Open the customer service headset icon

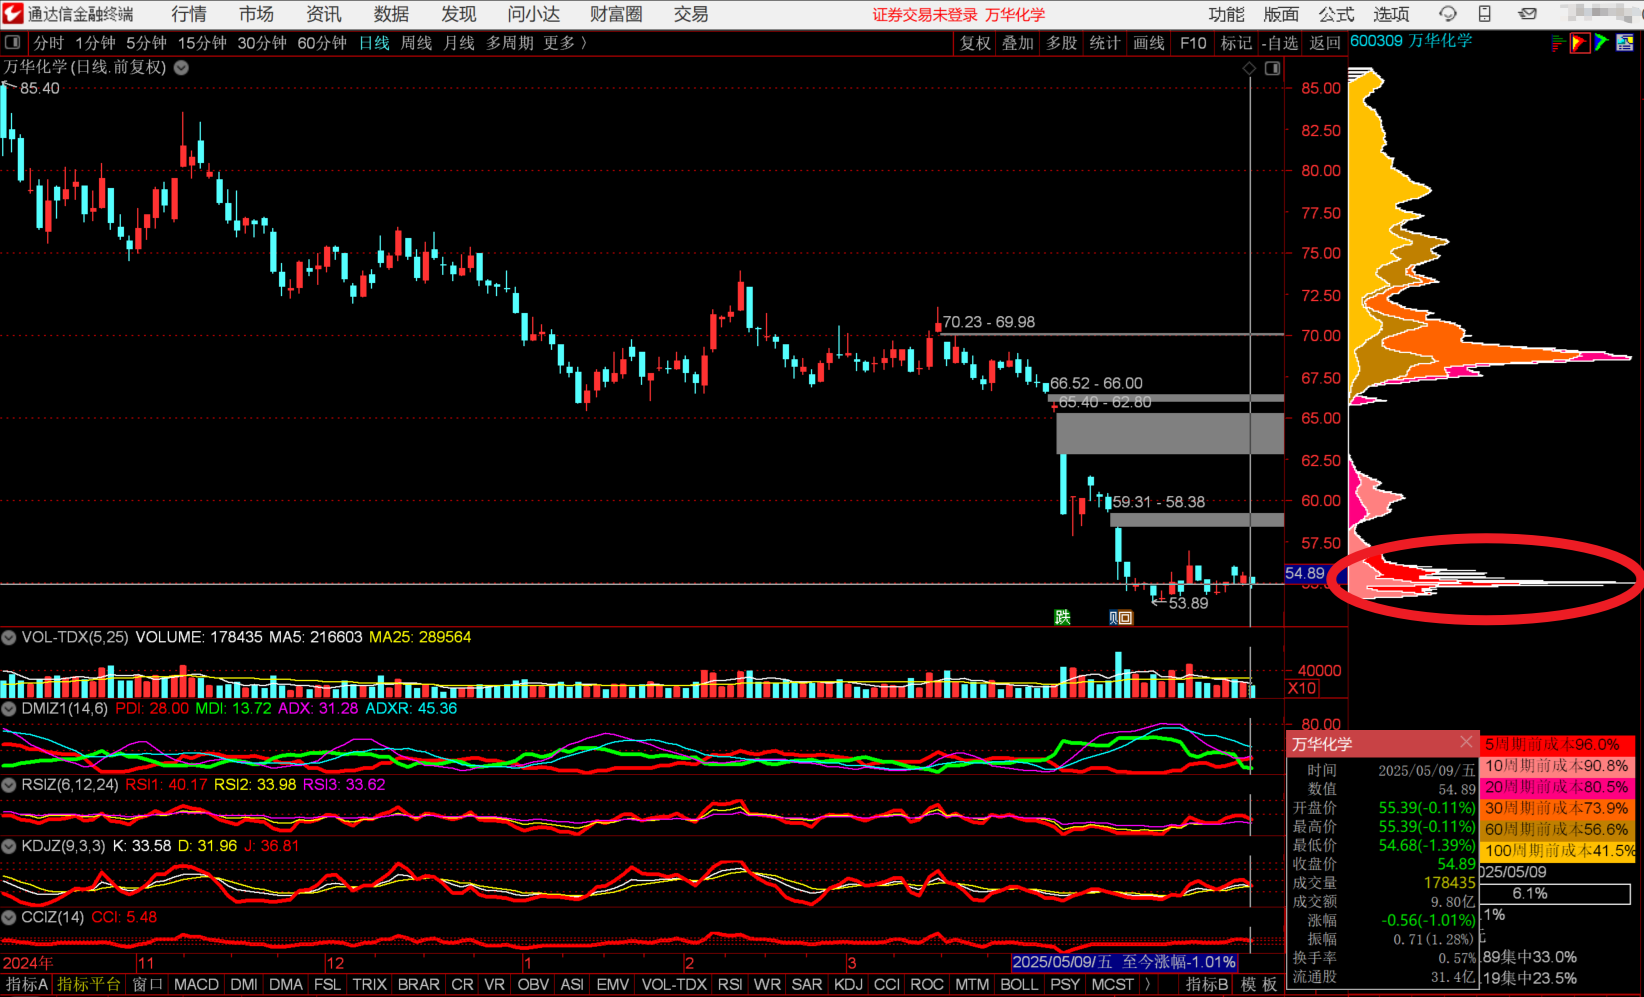point(1447,14)
